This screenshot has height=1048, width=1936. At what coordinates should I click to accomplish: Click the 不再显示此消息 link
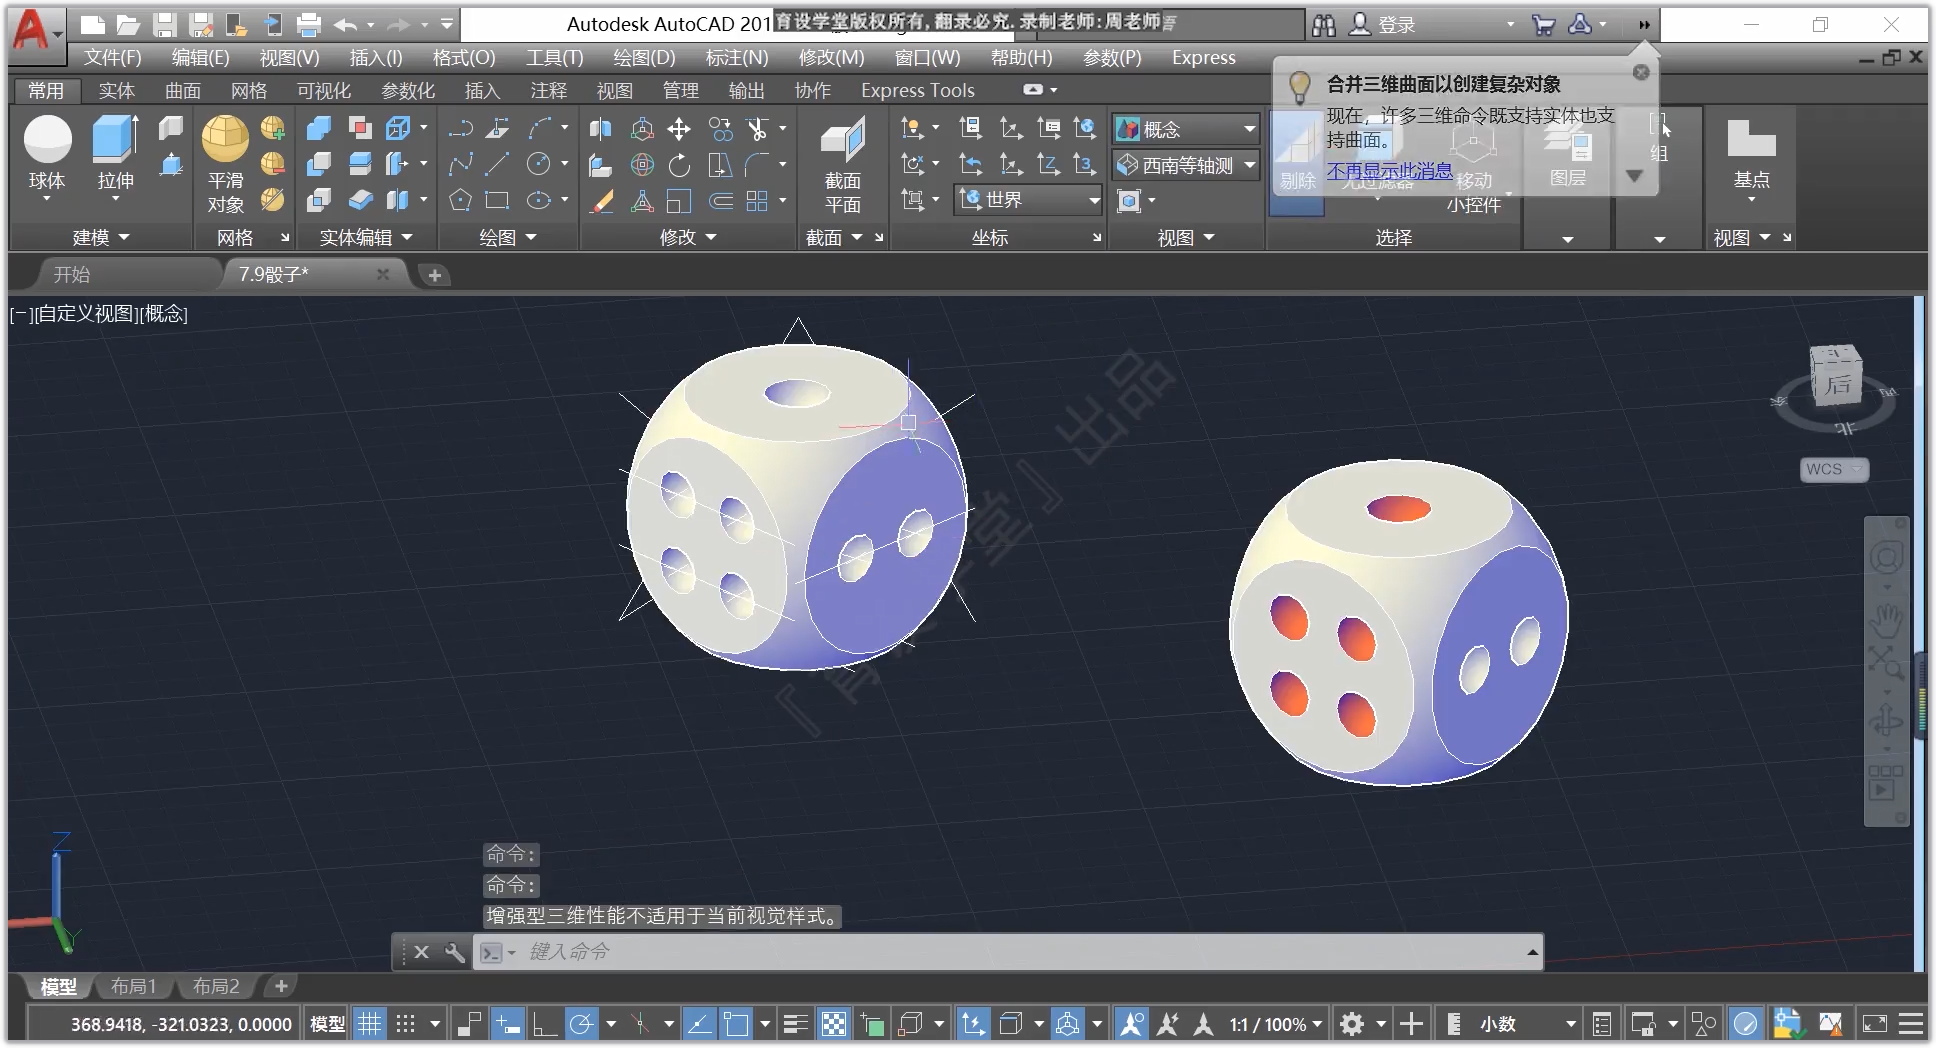point(1389,170)
